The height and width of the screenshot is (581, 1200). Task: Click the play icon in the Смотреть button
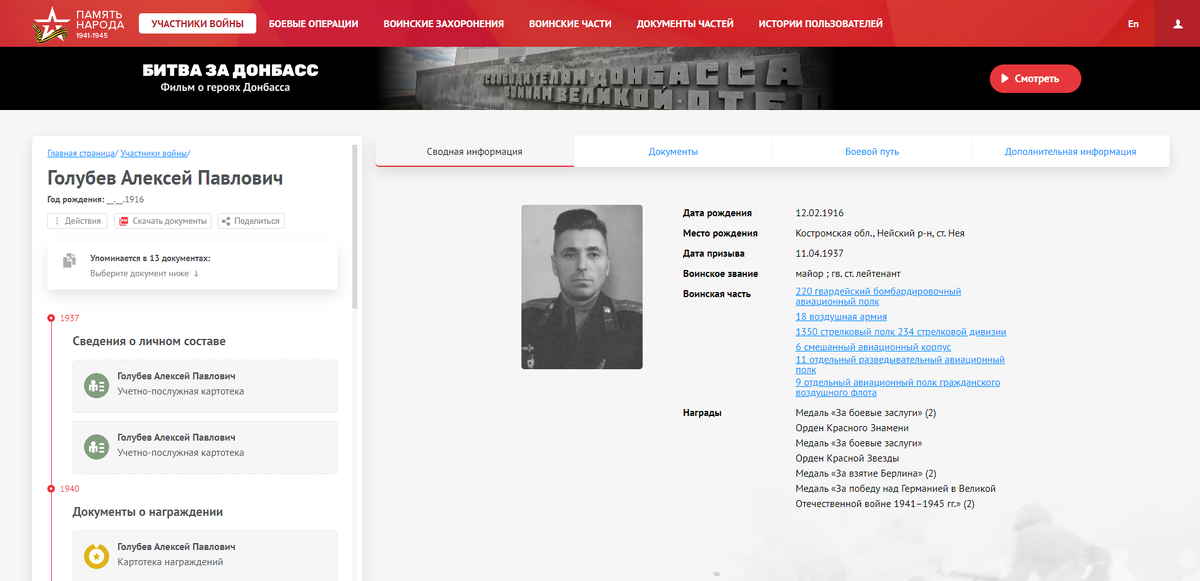pos(1004,78)
